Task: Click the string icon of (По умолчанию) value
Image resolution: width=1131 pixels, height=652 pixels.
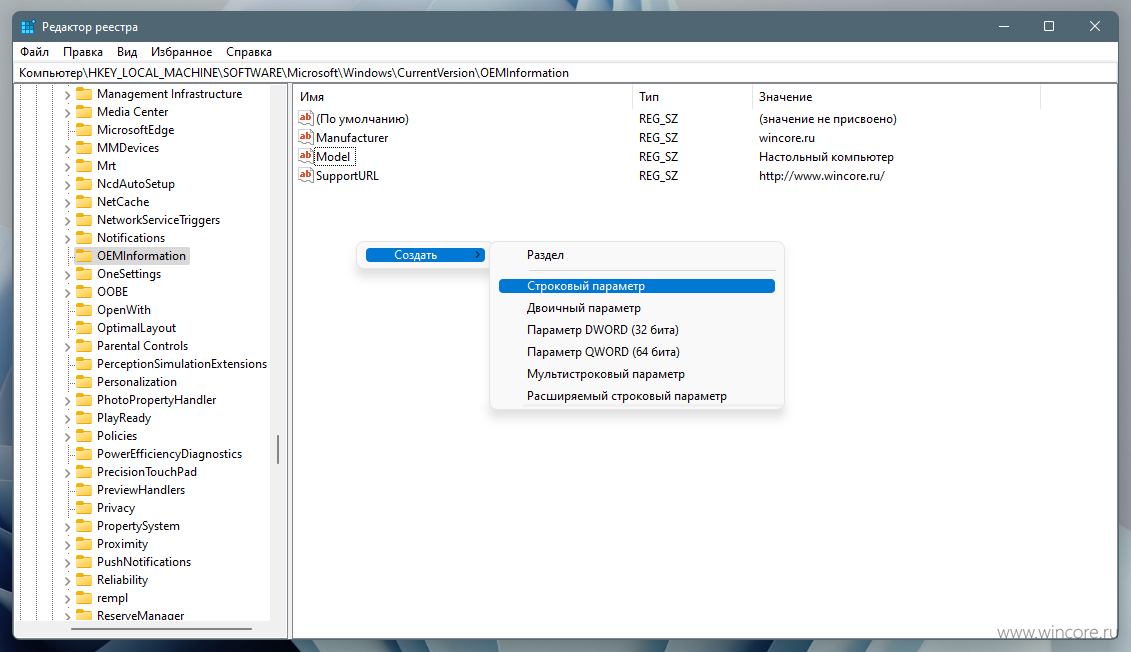Action: tap(306, 118)
